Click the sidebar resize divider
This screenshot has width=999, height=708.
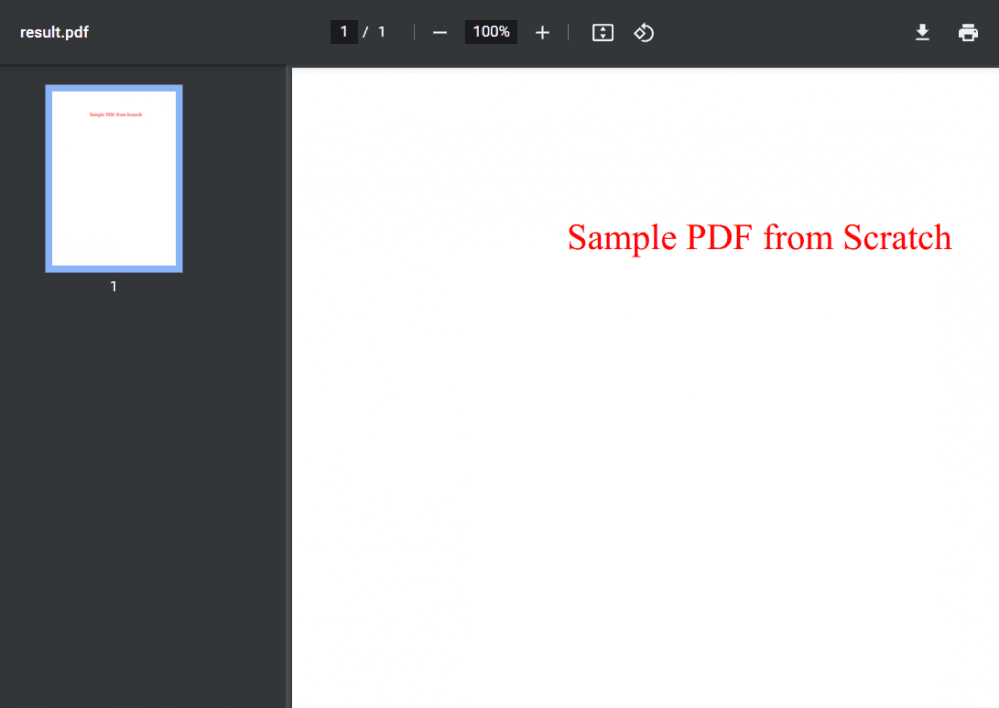click(289, 388)
